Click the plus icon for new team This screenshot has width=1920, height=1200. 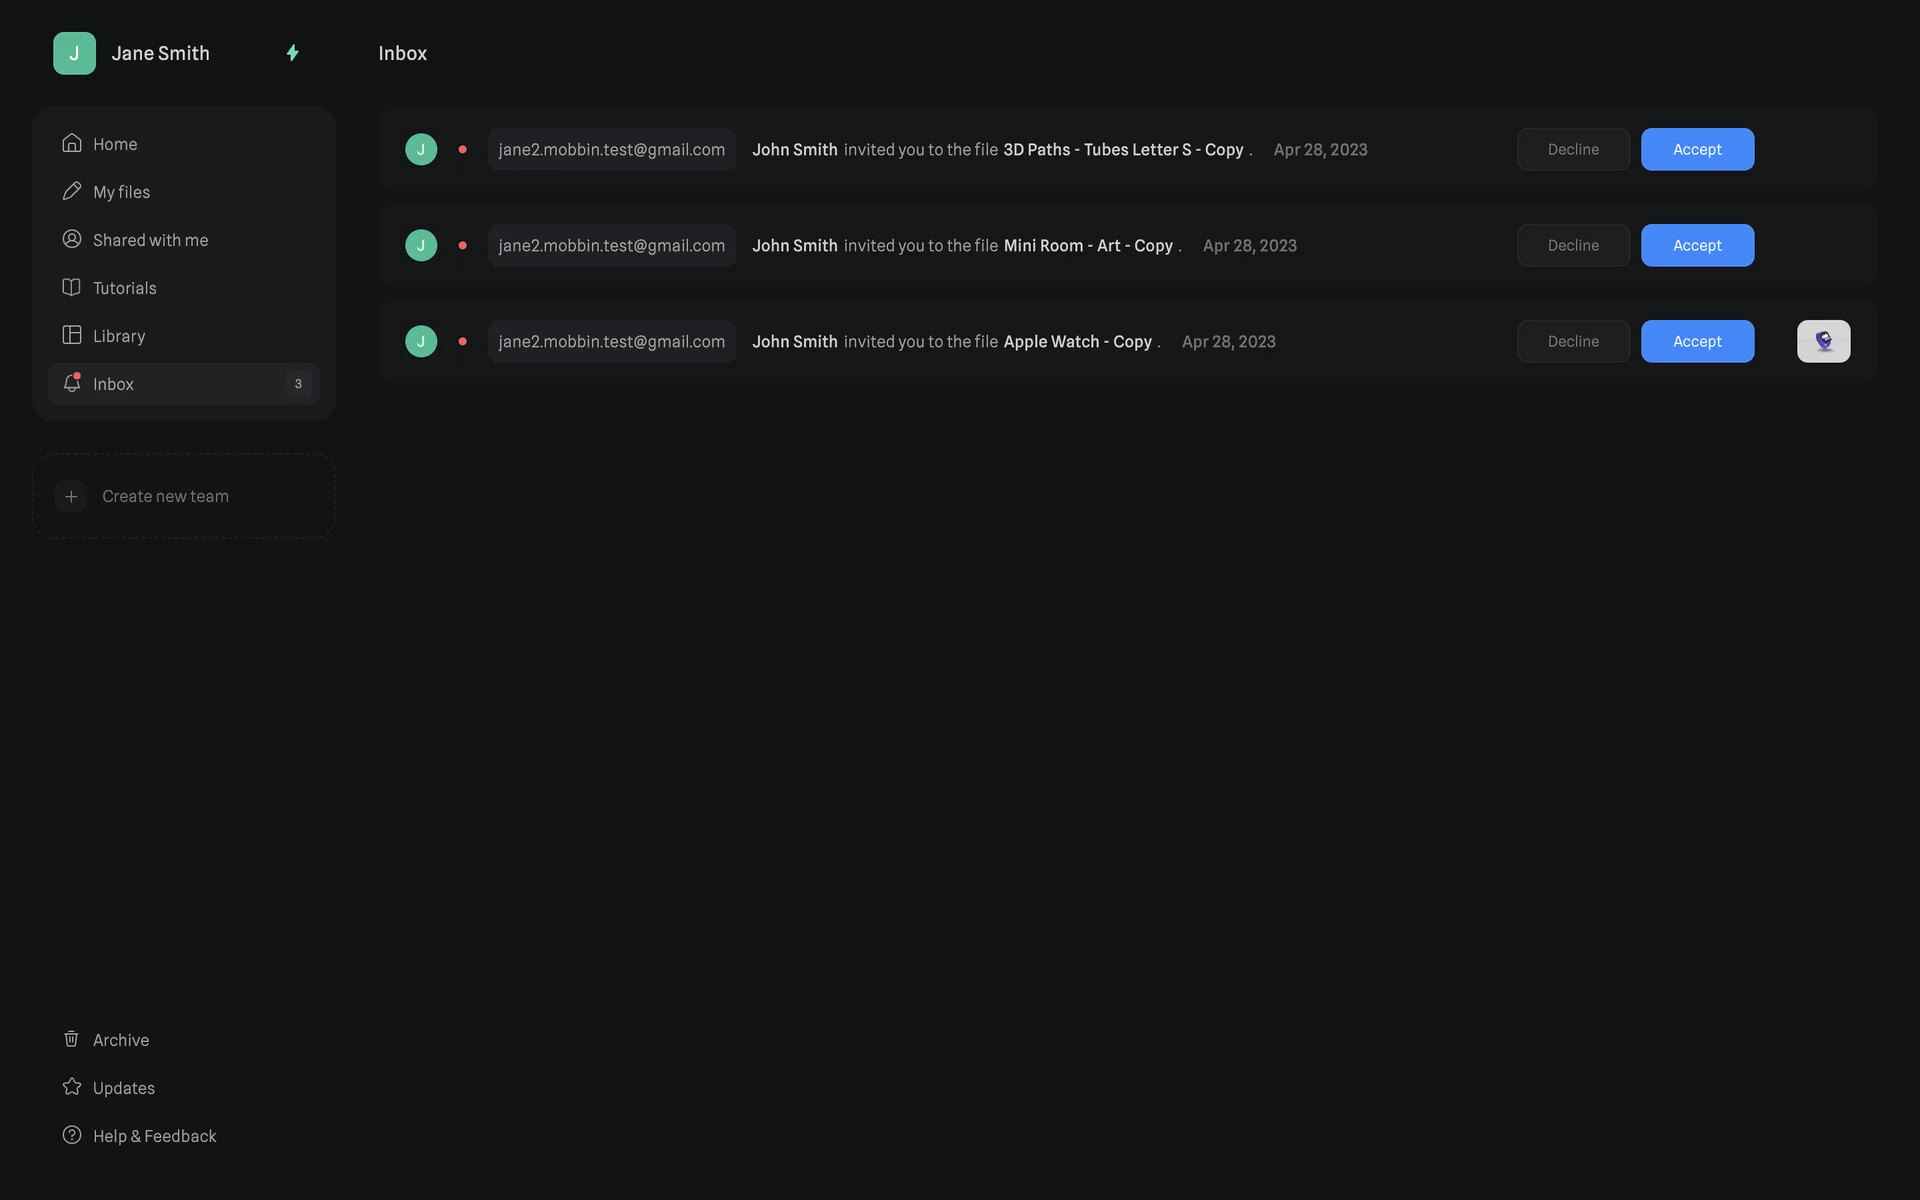click(71, 496)
